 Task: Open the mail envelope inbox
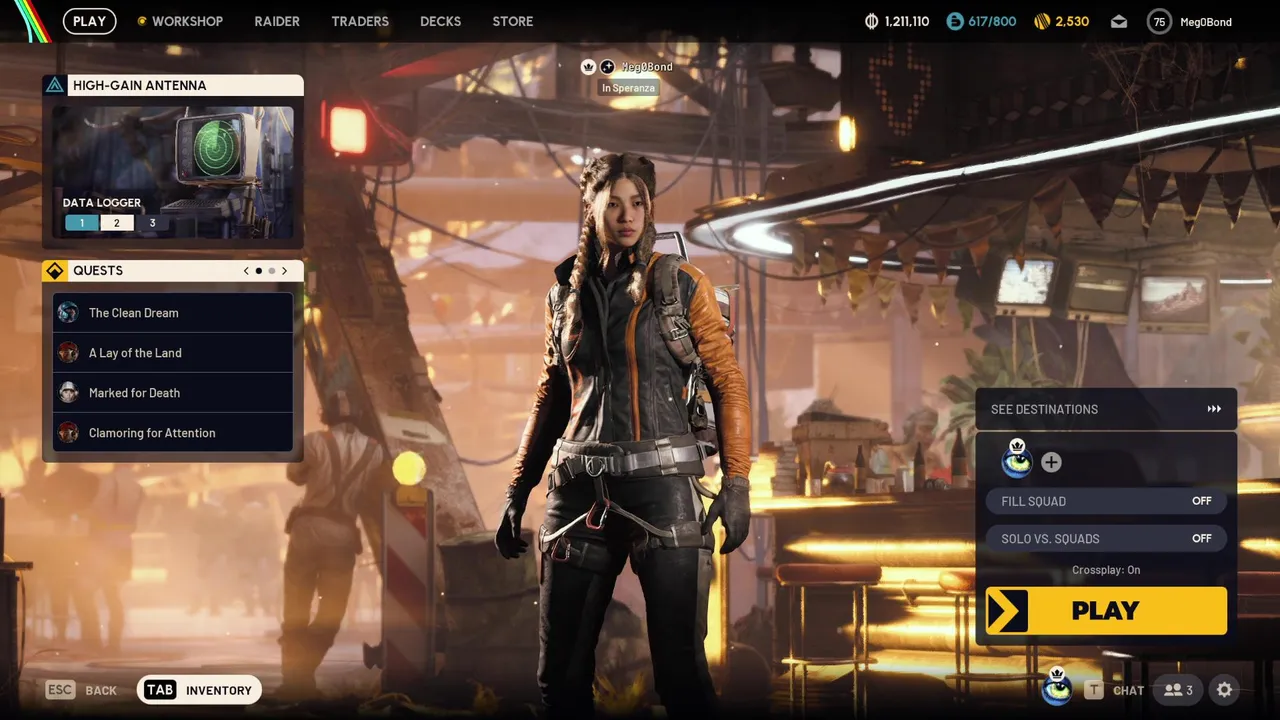point(1119,21)
